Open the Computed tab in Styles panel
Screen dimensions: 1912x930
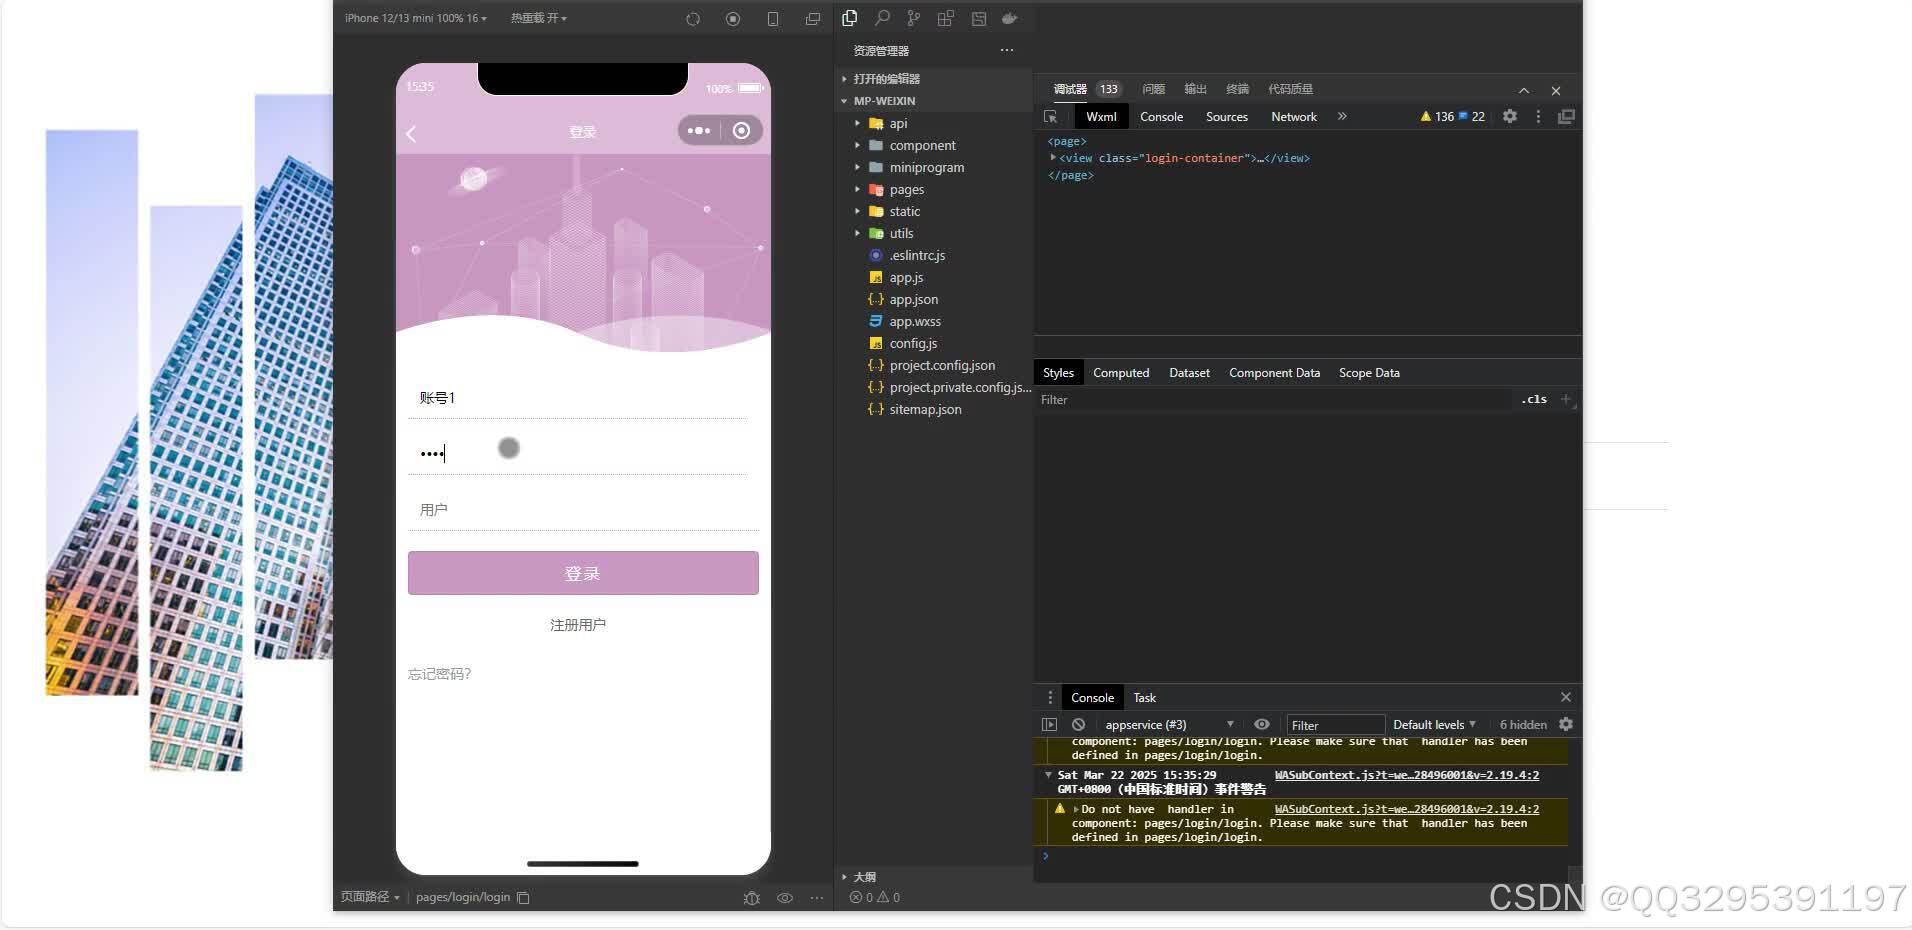tap(1121, 372)
